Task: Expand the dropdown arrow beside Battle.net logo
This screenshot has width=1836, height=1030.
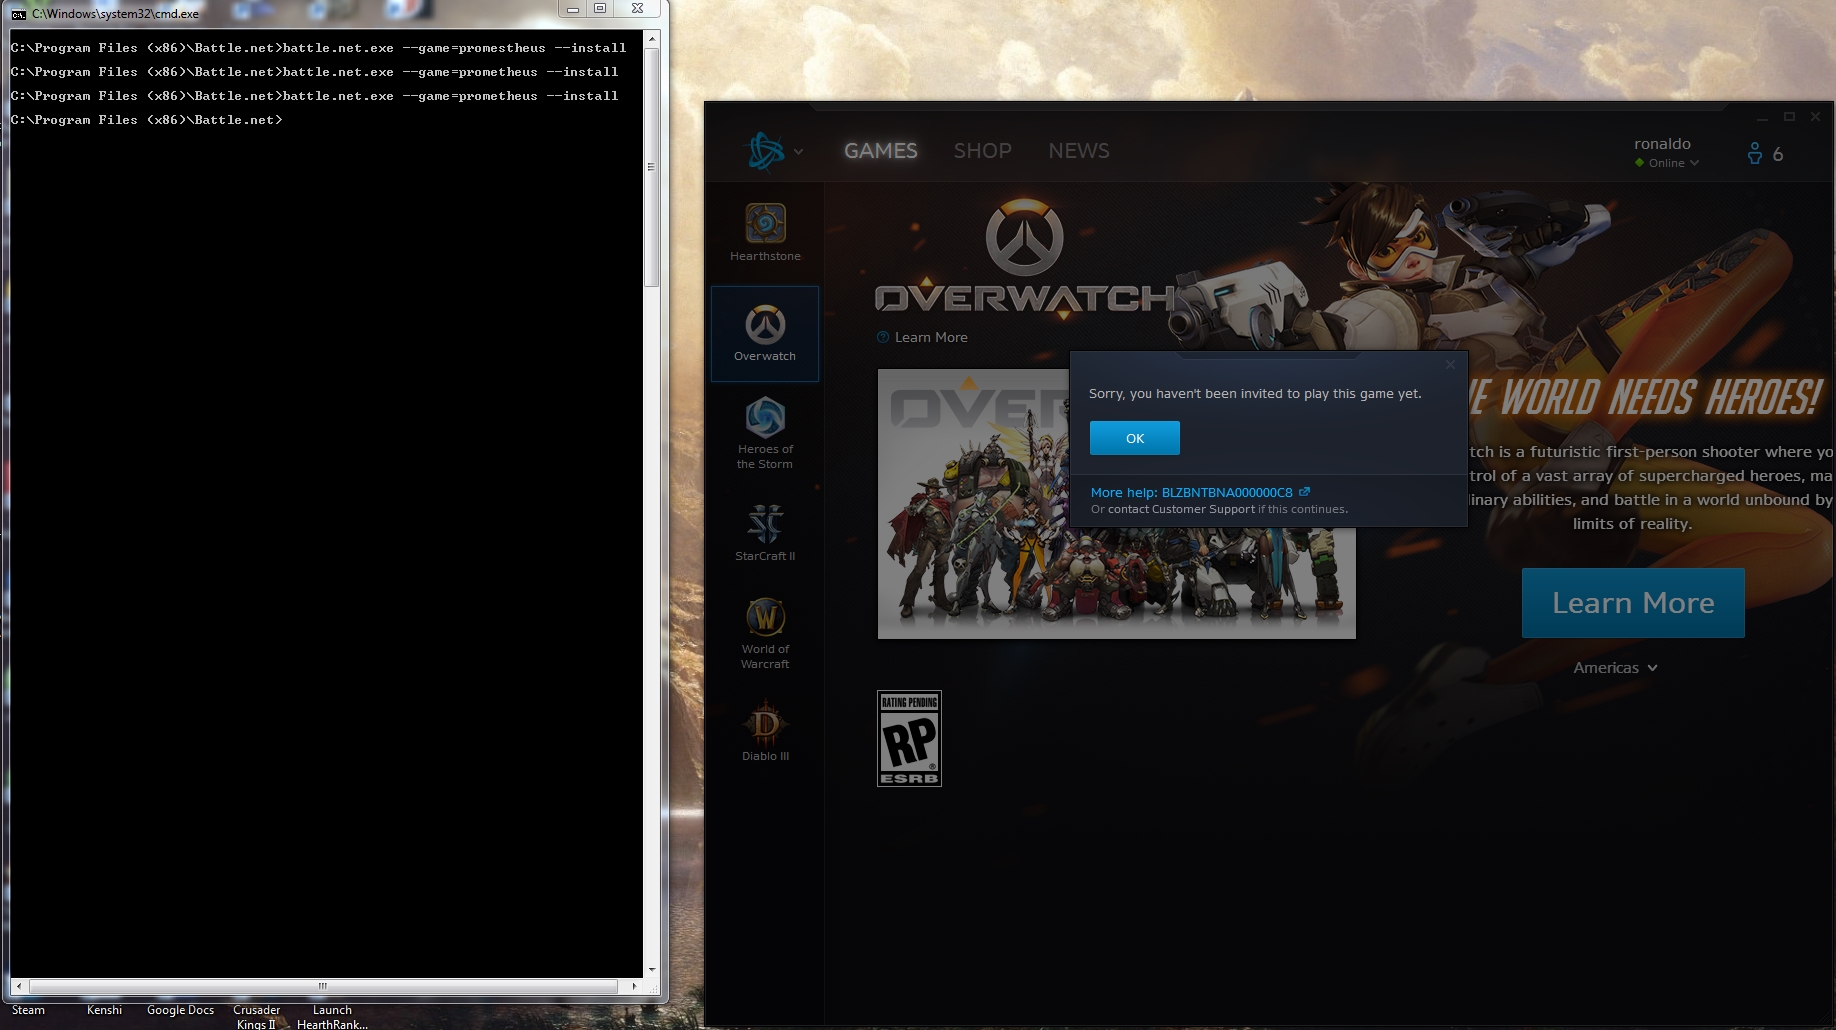Action: [x=798, y=152]
